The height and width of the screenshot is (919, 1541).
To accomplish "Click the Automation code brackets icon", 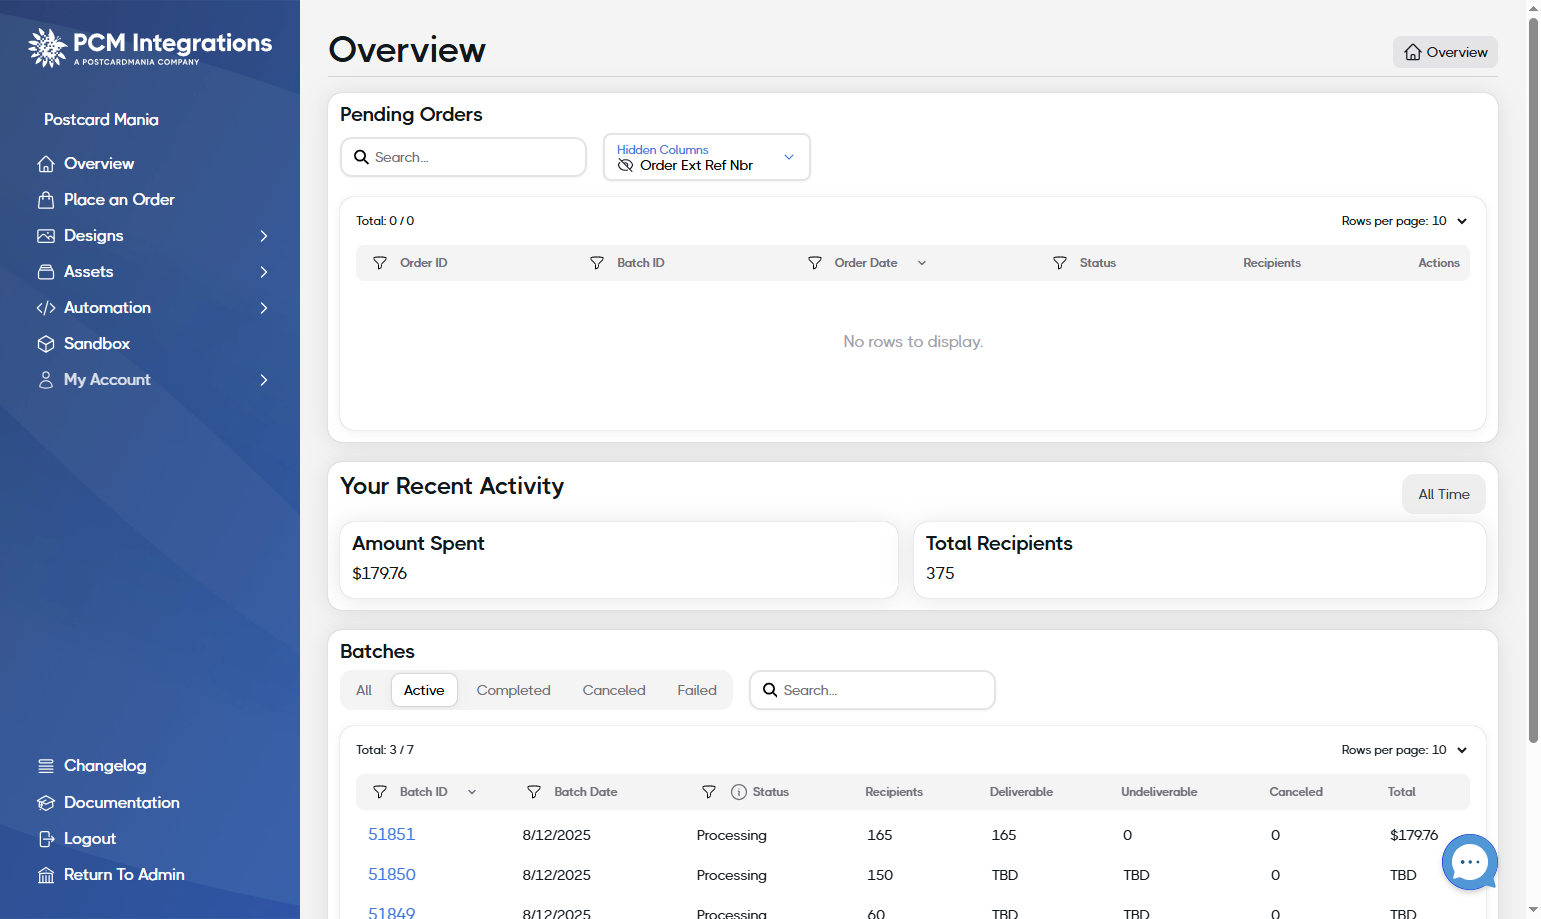I will tap(46, 308).
